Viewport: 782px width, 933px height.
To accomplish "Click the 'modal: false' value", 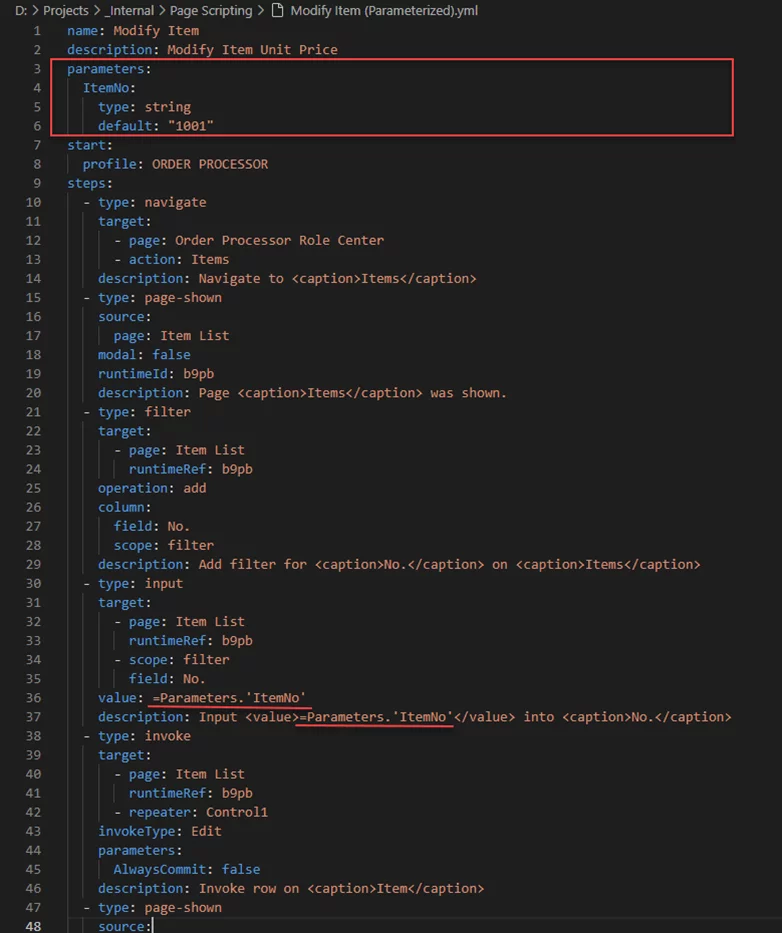I will pos(170,354).
